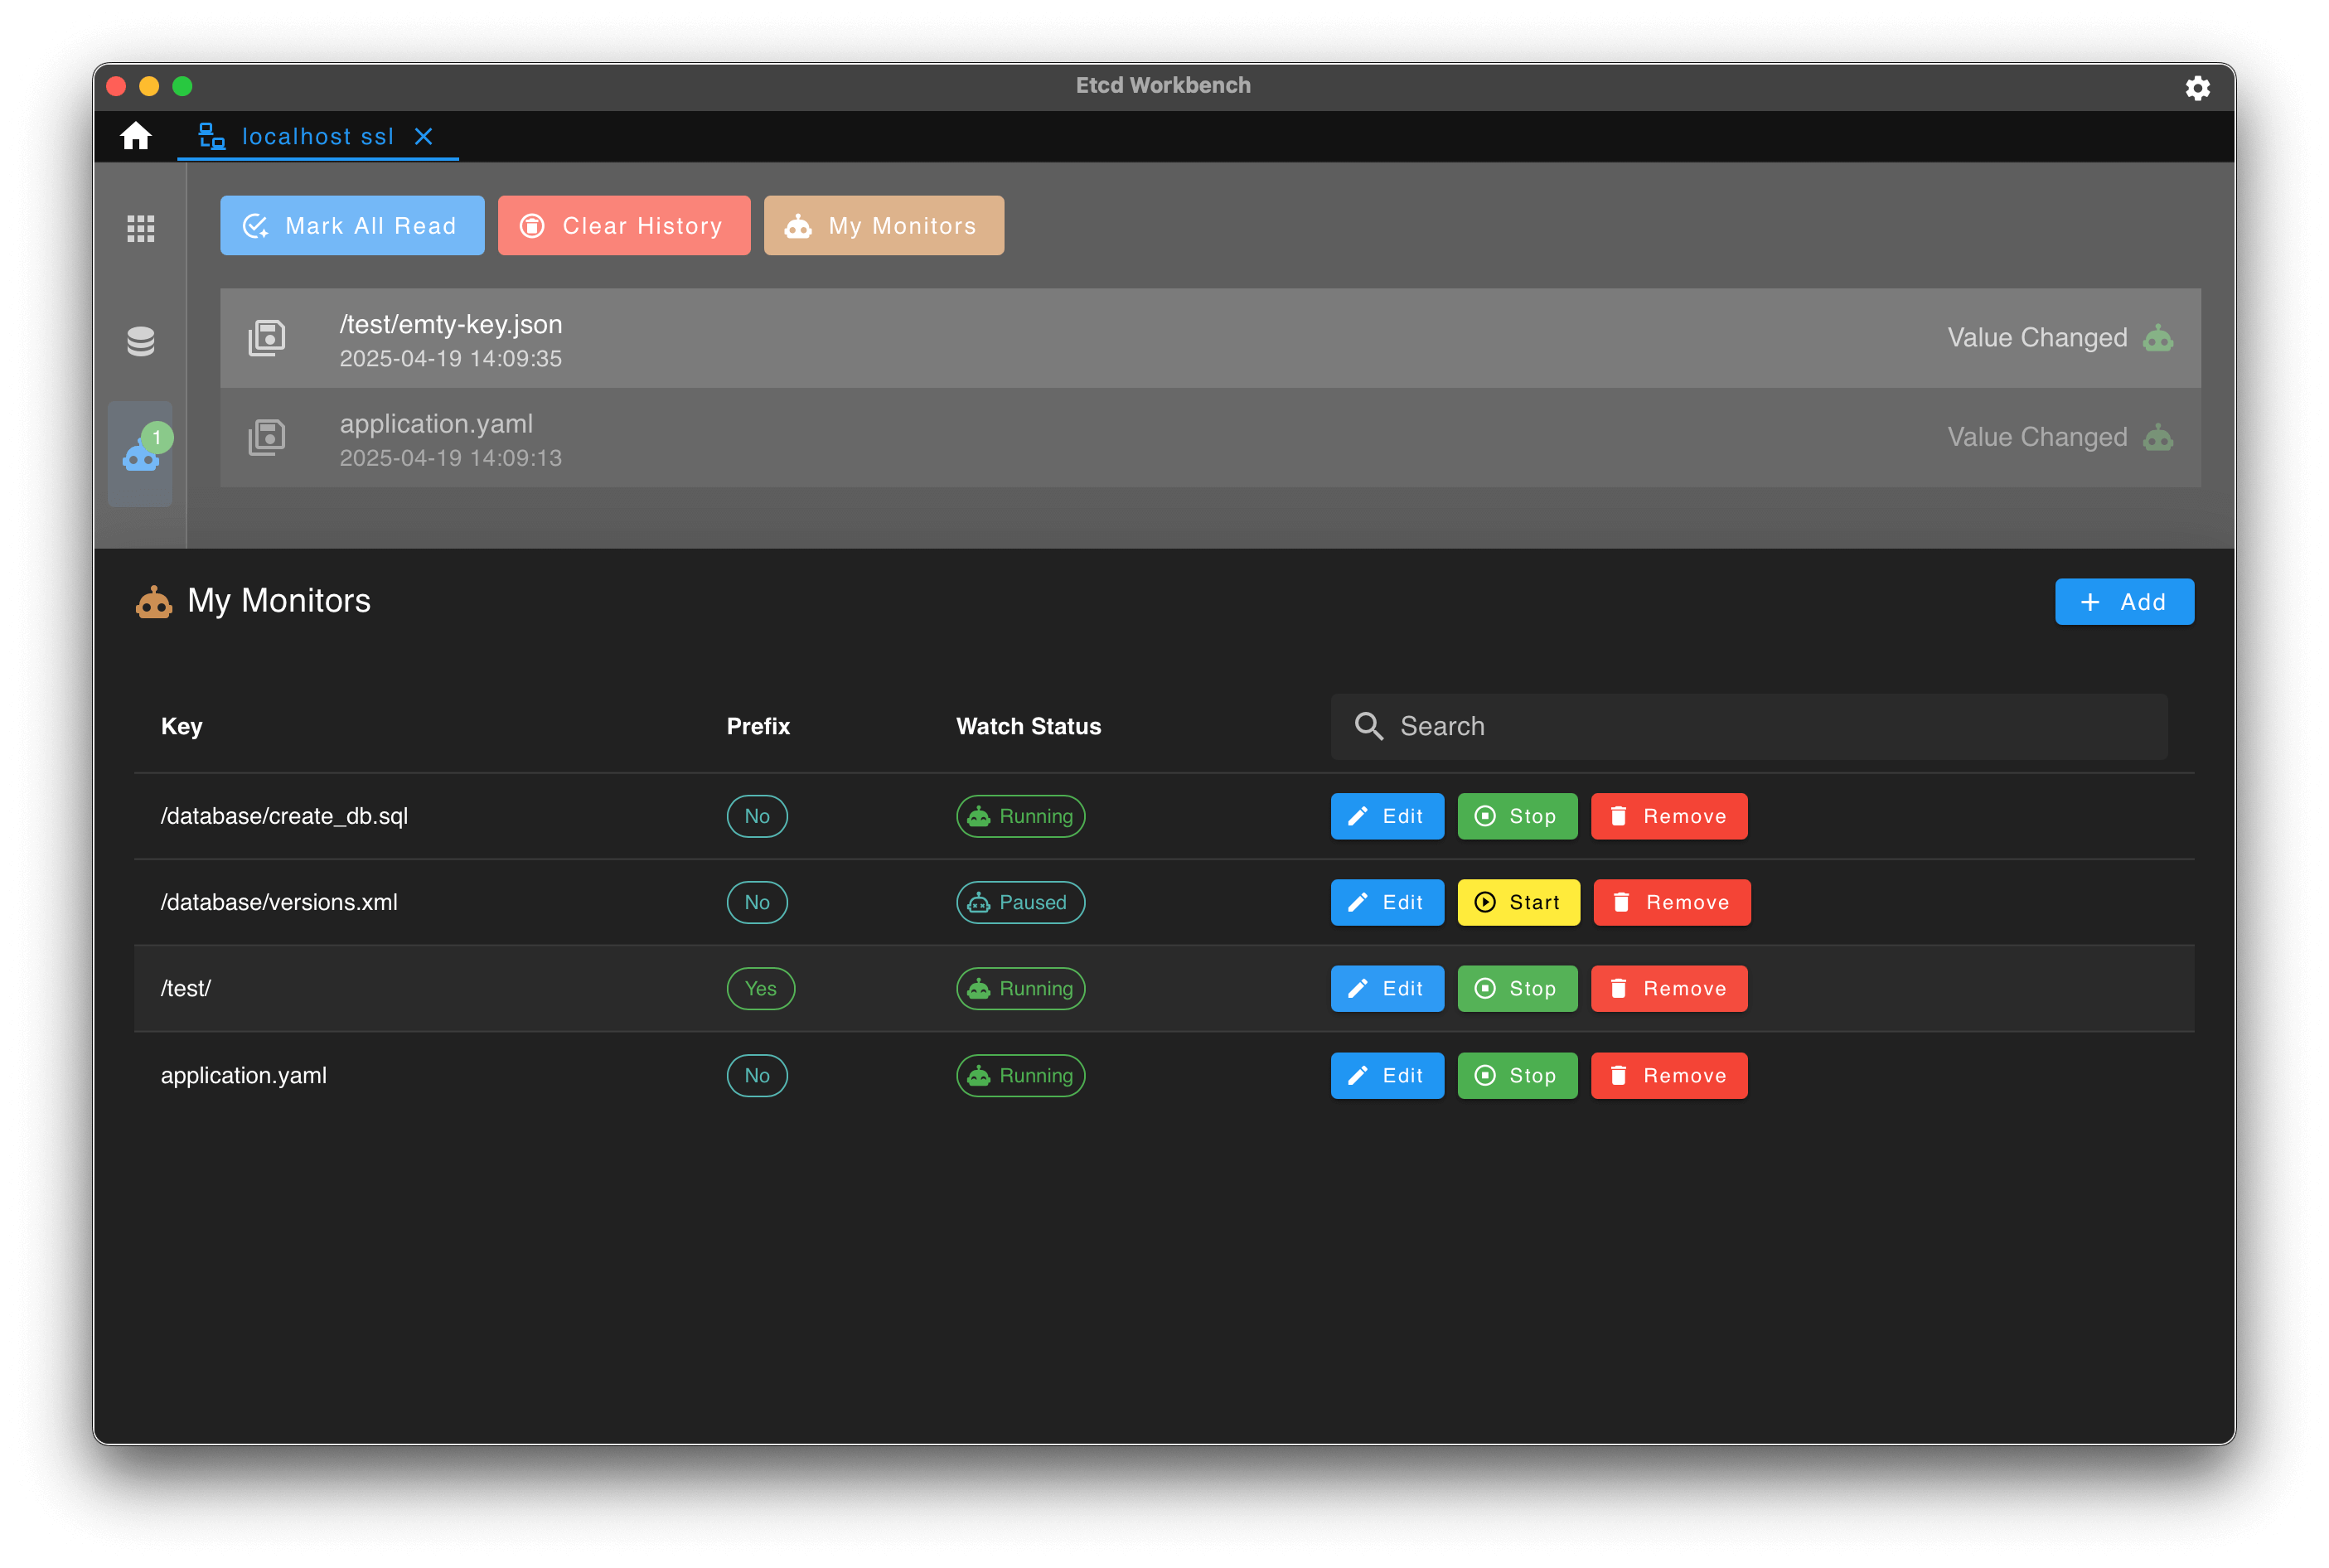
Task: Open the settings gear icon
Action: 2196,88
